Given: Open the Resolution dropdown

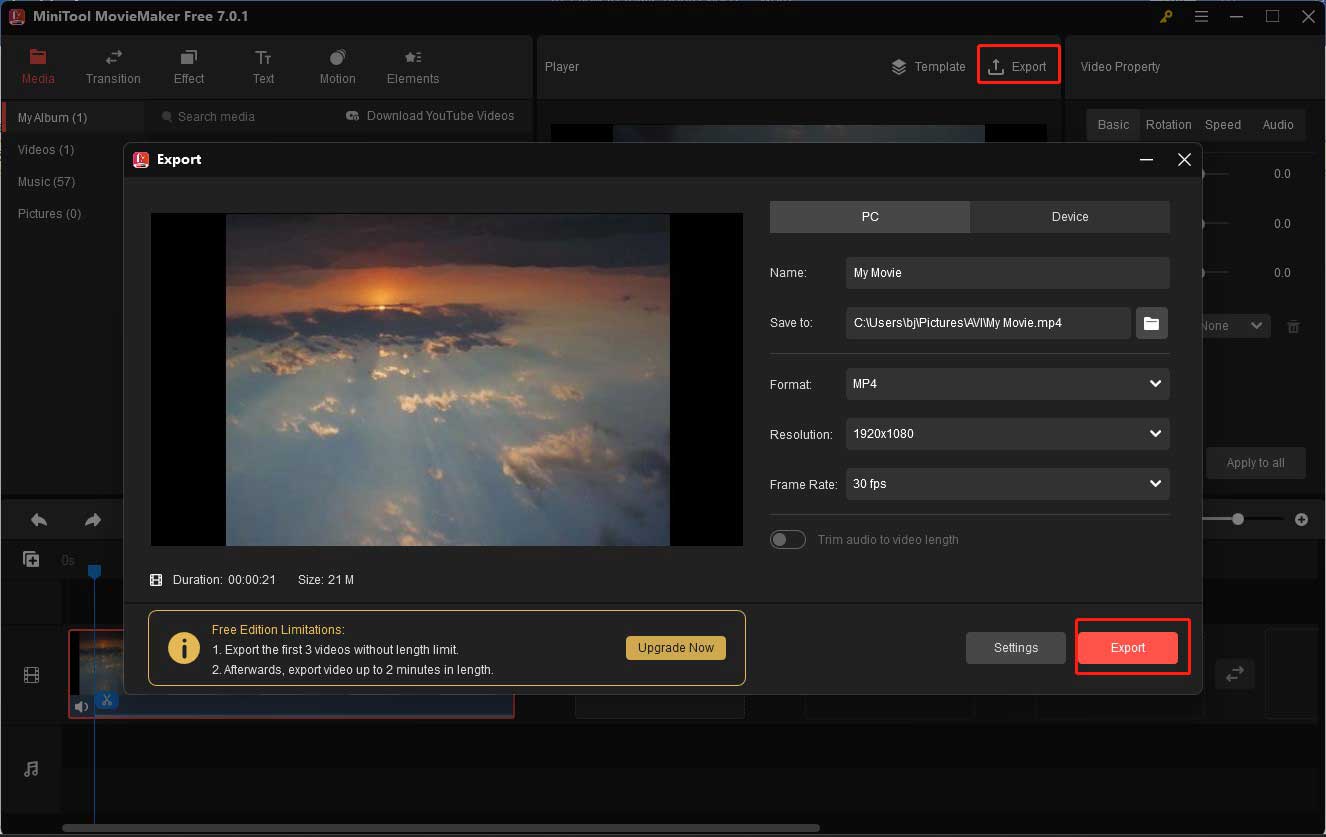Looking at the screenshot, I should pyautogui.click(x=1006, y=433).
